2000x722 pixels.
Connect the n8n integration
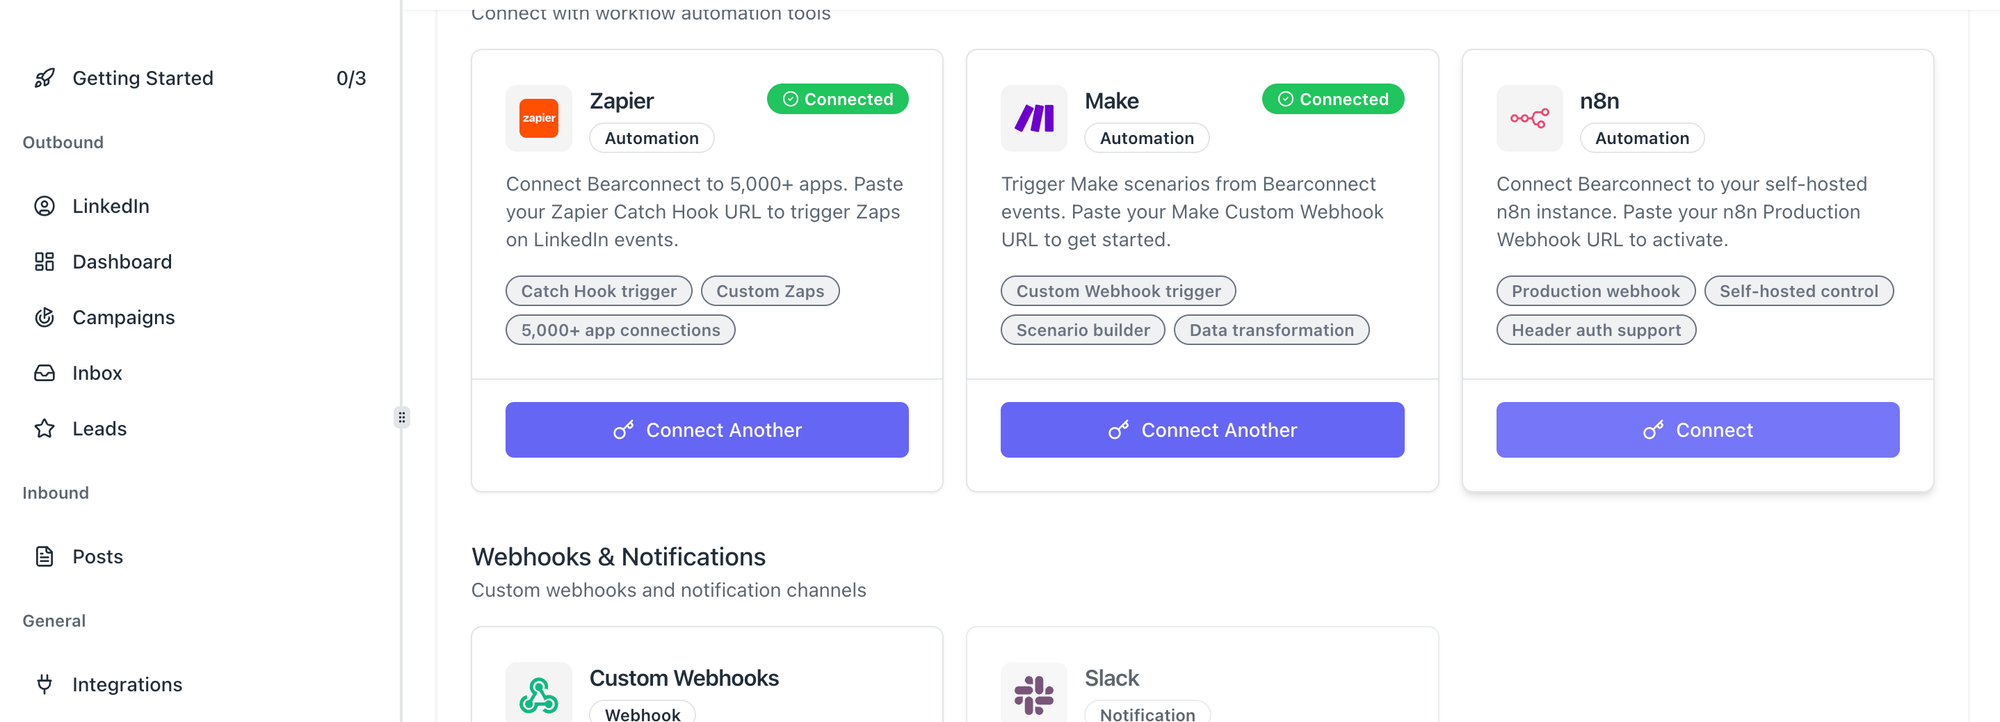(1697, 430)
